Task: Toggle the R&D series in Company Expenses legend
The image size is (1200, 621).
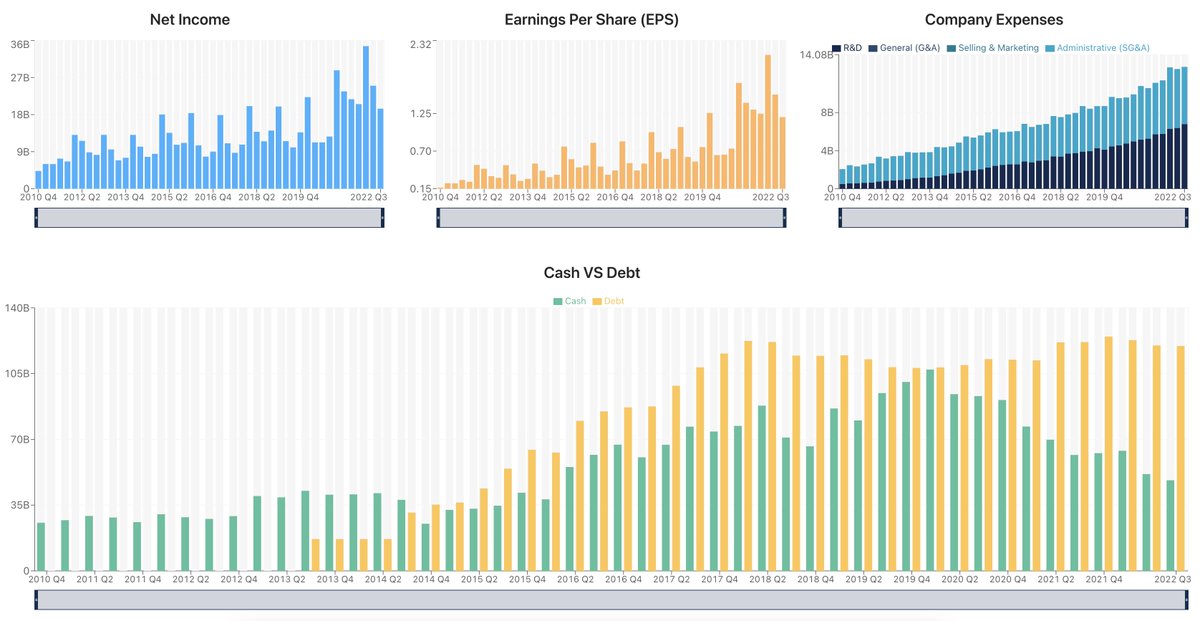Action: 847,48
